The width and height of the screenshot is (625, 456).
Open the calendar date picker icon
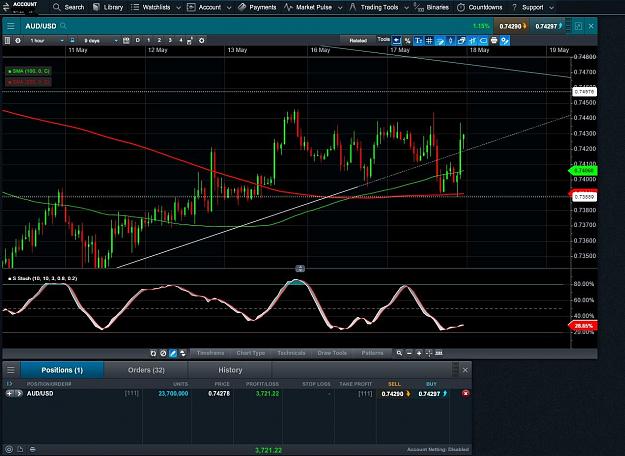pos(126,40)
